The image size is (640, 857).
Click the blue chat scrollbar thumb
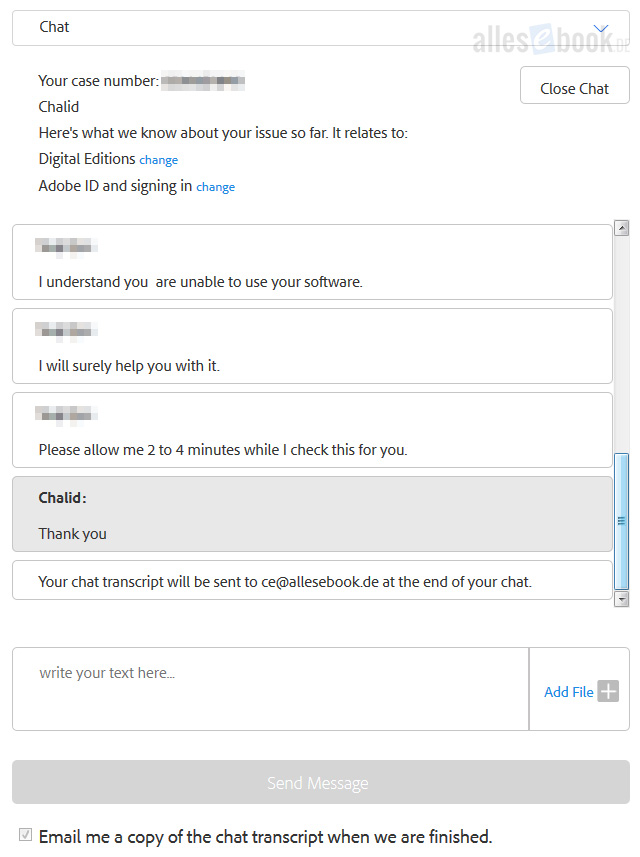(x=621, y=521)
